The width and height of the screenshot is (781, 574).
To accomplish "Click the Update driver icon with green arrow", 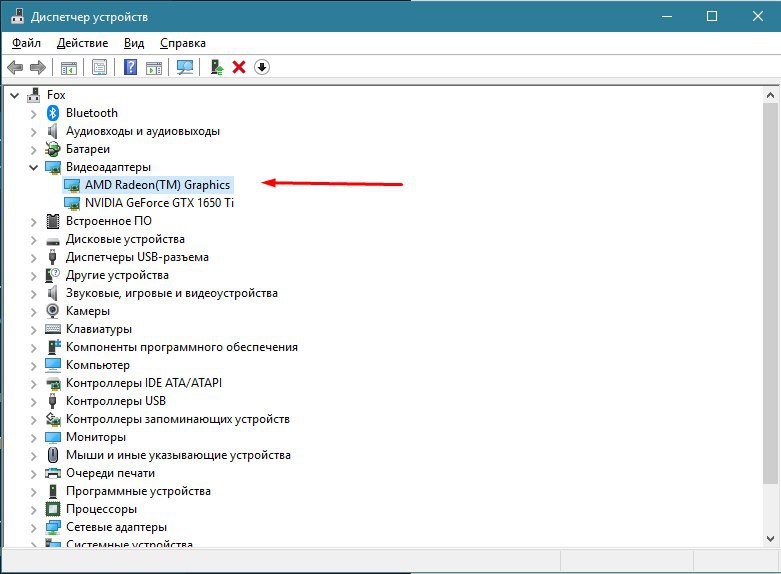I will pos(217,67).
